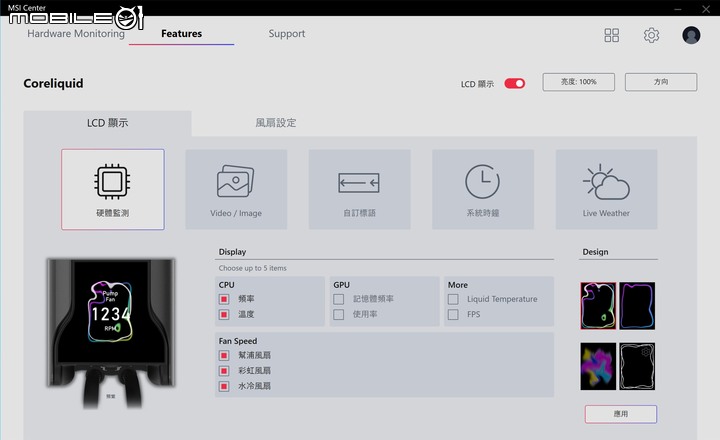Go to the Support tab
The height and width of the screenshot is (440, 720).
(287, 34)
